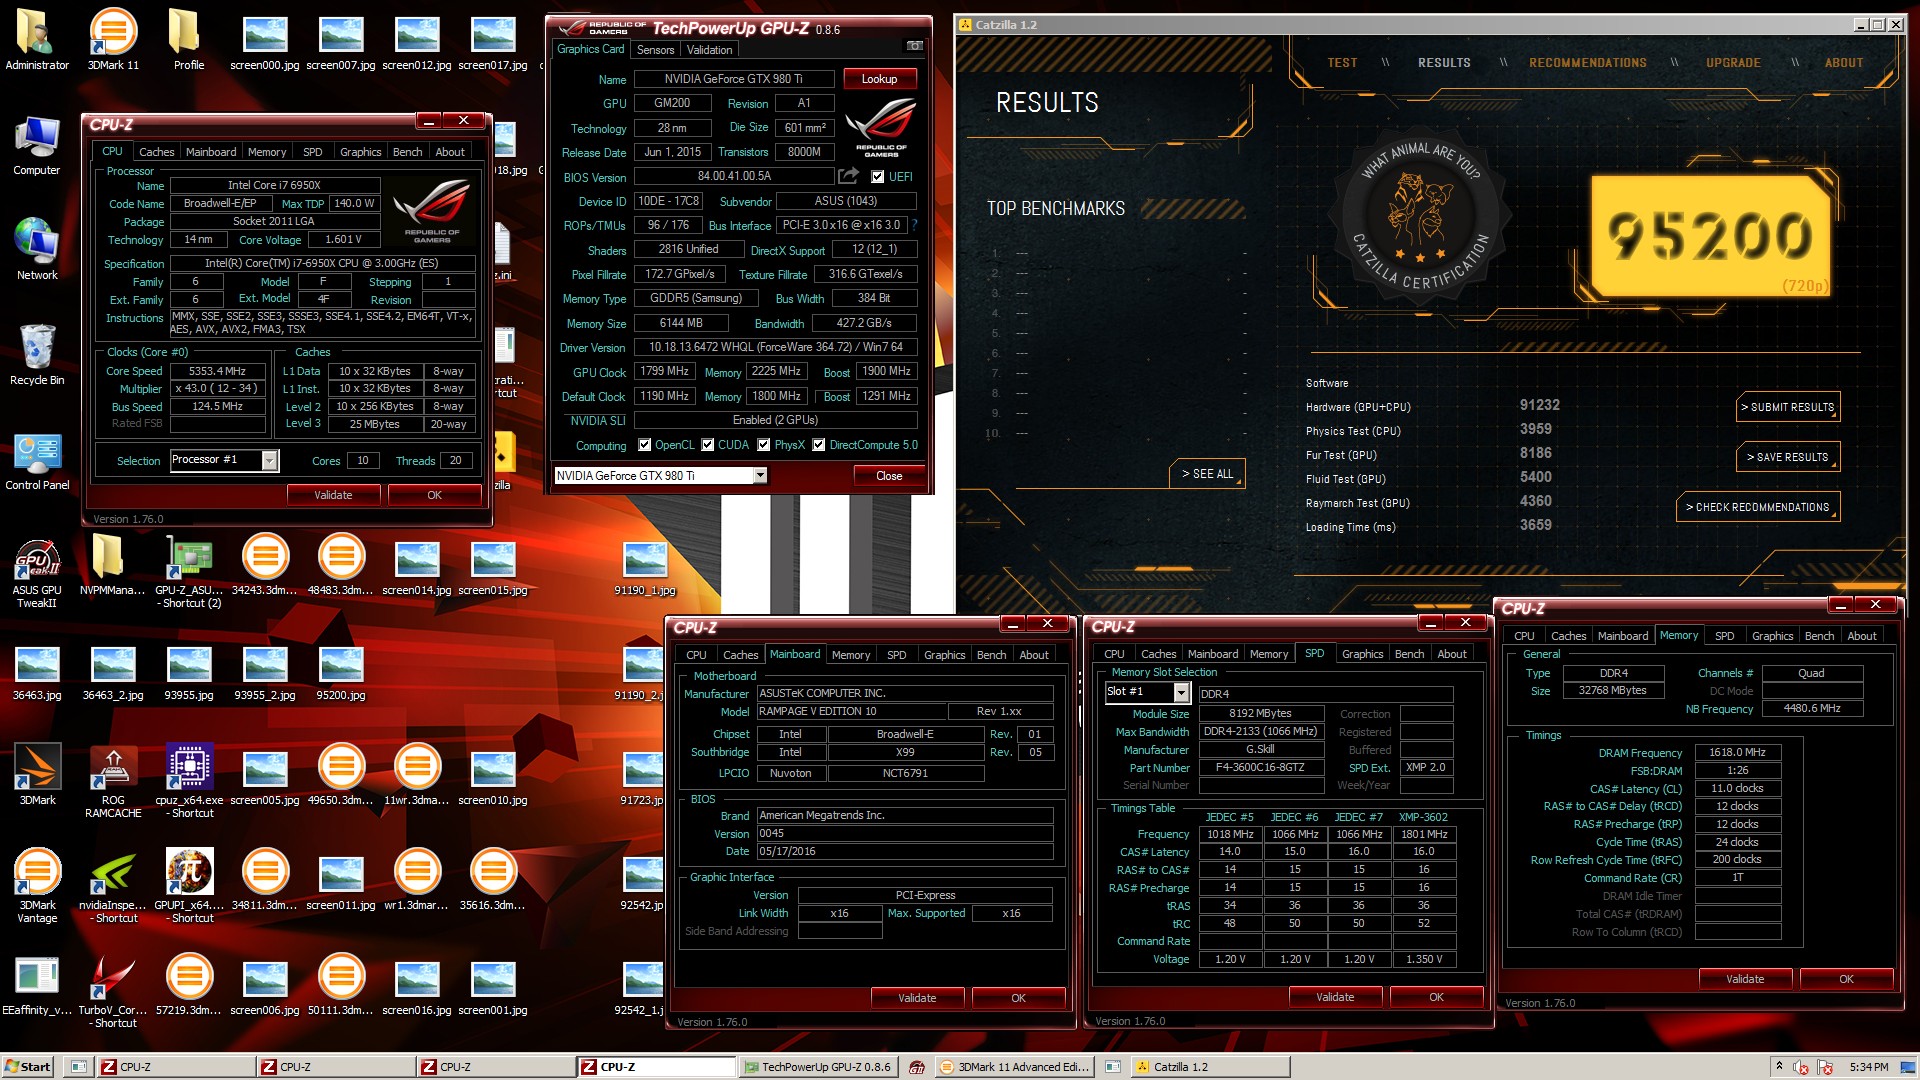The image size is (1920, 1080).
Task: Click the Close button in GPU-Z
Action: click(889, 475)
